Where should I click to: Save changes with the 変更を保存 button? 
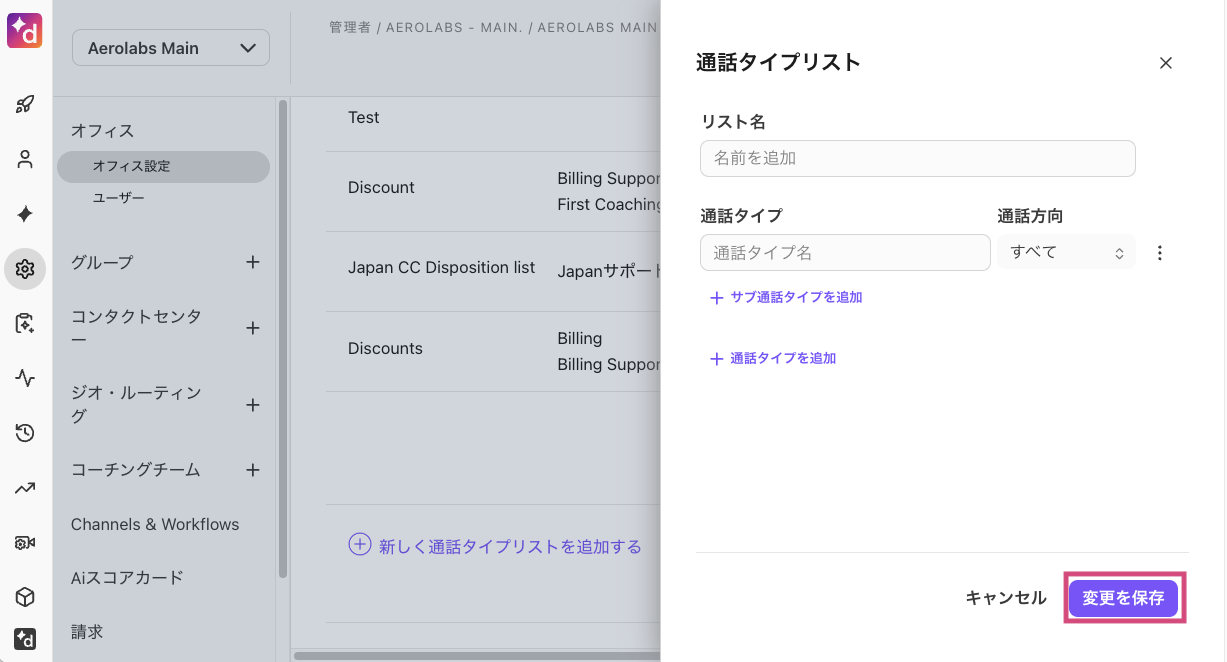click(x=1124, y=597)
